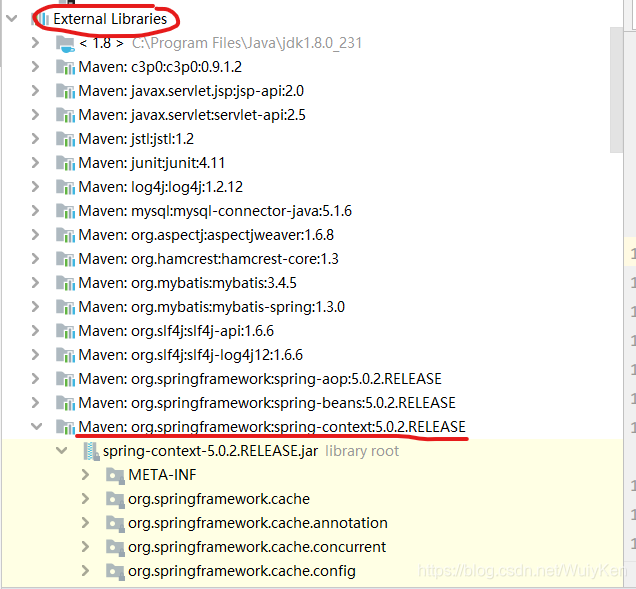Click the META-INF folder icon
Viewport: 636px width, 589px height.
coord(115,475)
